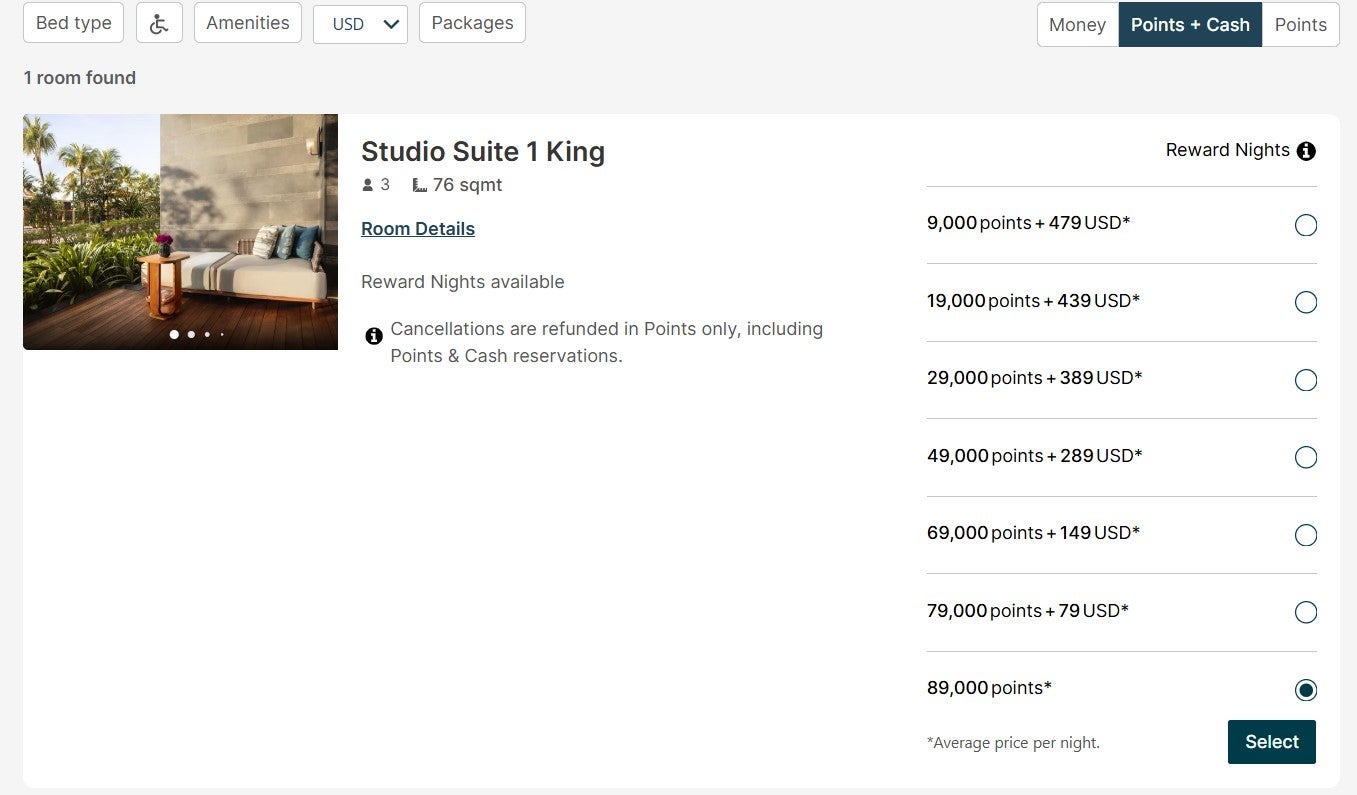Choose 29,000 points + 389 USD option
1357x795 pixels.
coord(1306,380)
